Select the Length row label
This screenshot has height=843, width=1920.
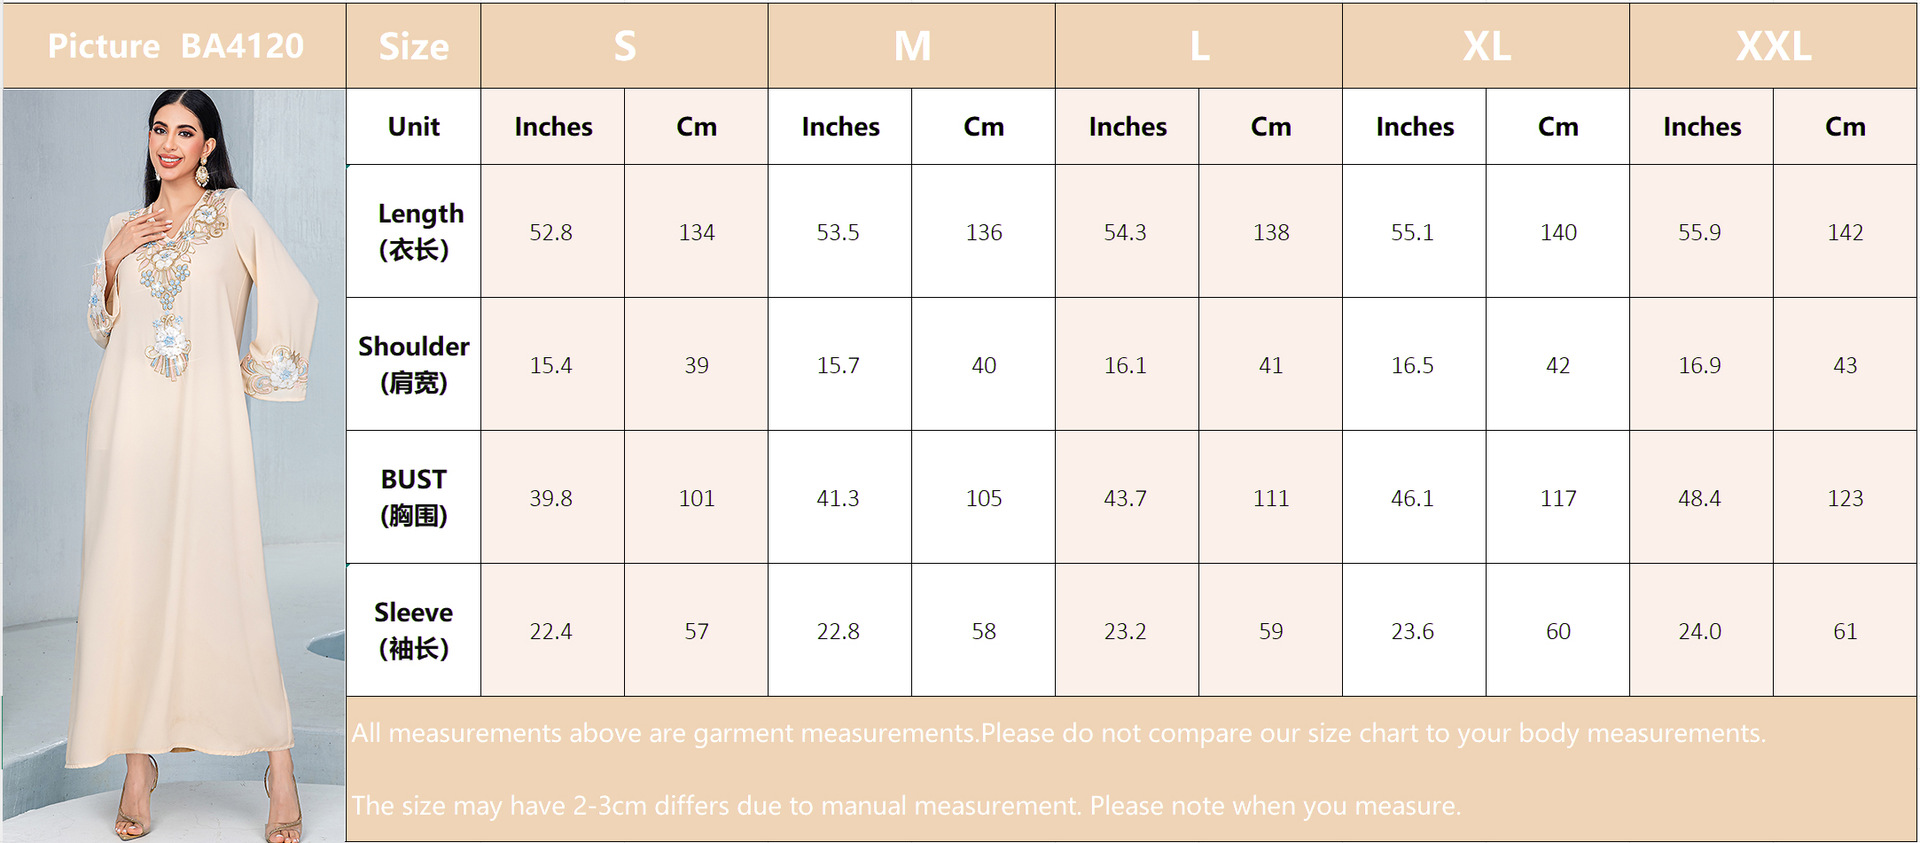tap(414, 231)
